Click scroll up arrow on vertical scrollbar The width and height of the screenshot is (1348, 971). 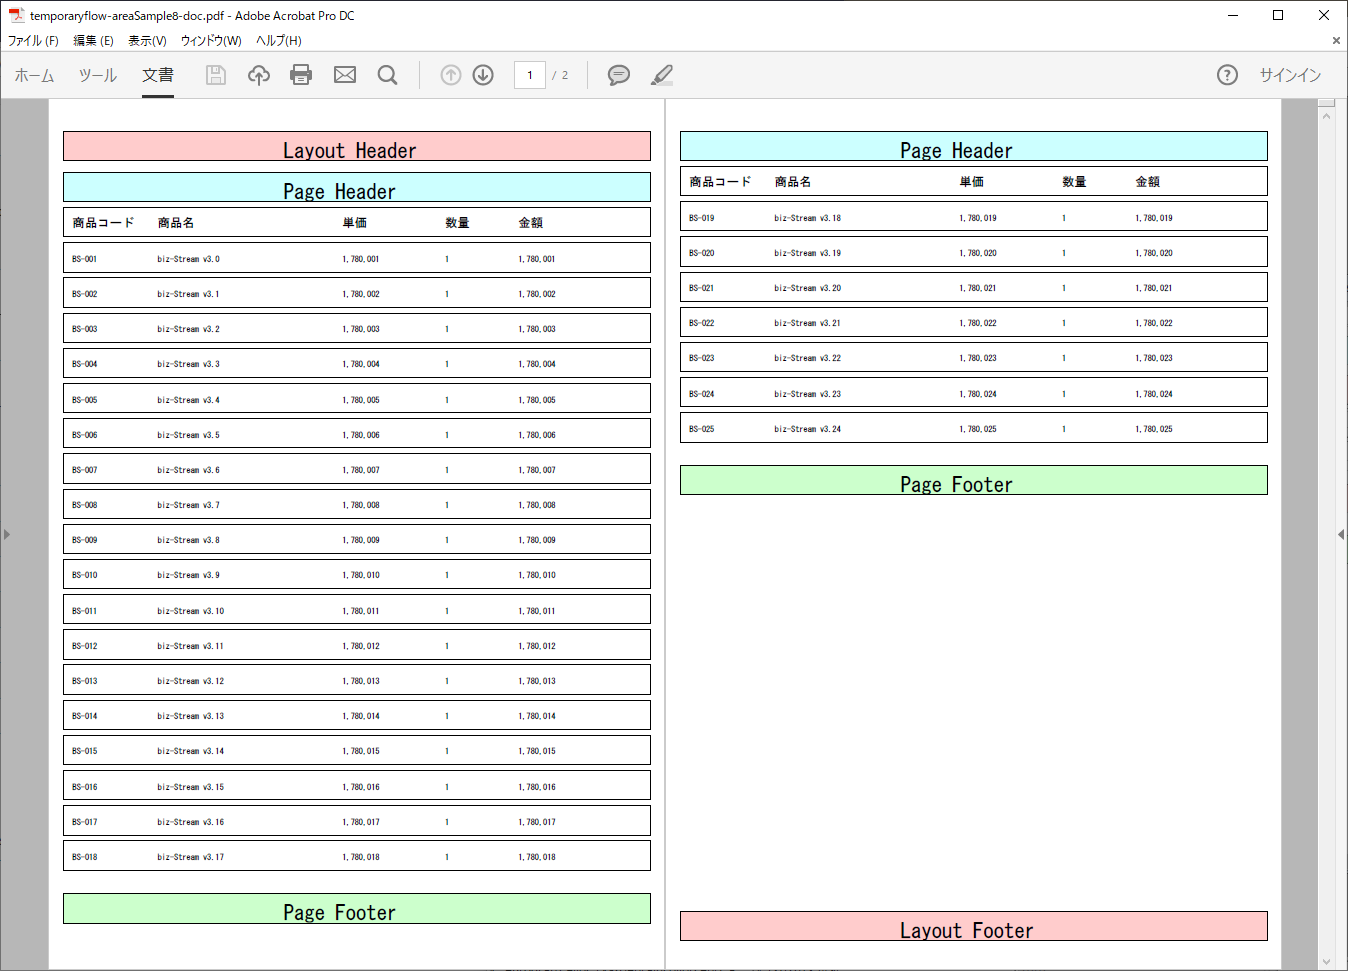[1327, 116]
